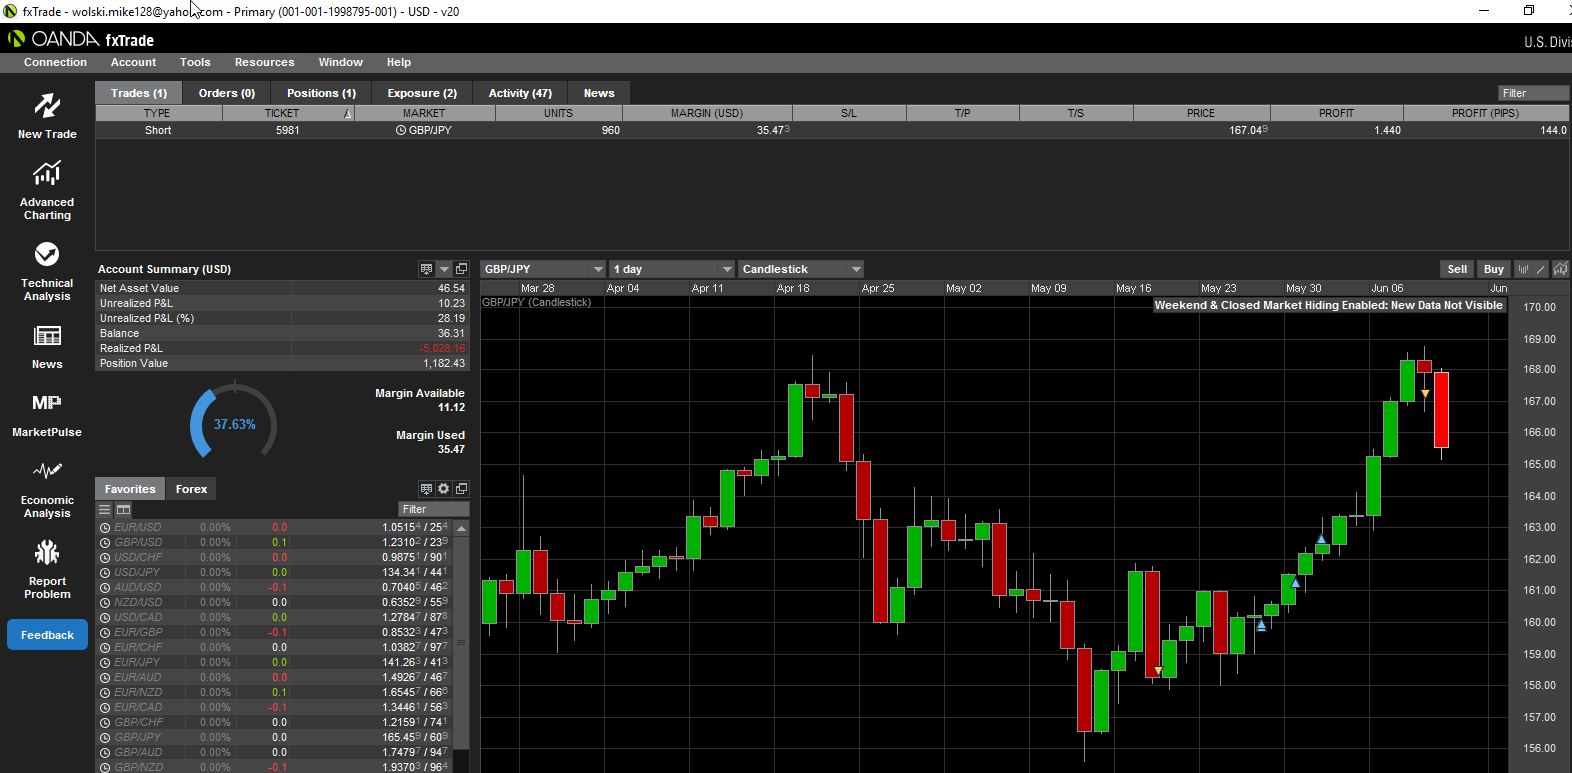1572x773 pixels.
Task: Click the Report Problem bug icon
Action: (x=47, y=552)
